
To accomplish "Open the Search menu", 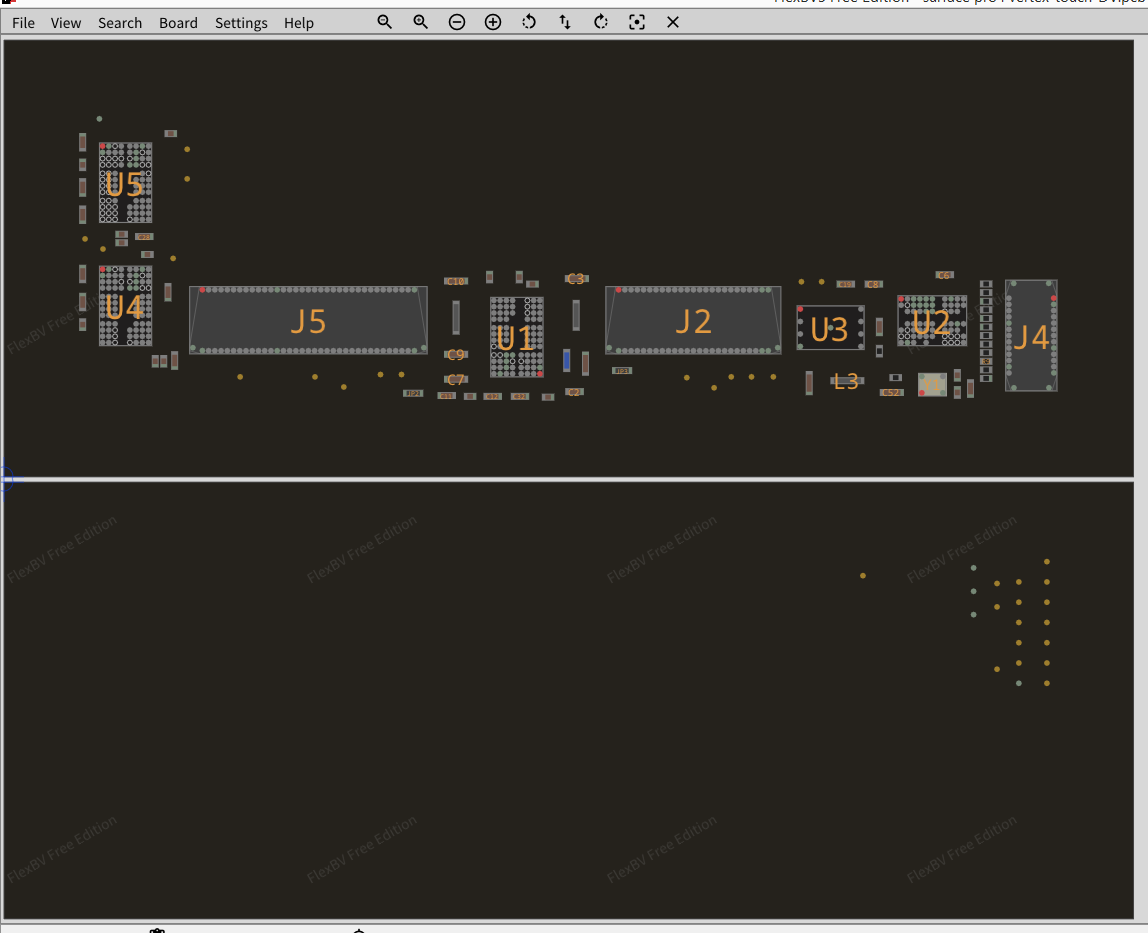I will (x=120, y=23).
